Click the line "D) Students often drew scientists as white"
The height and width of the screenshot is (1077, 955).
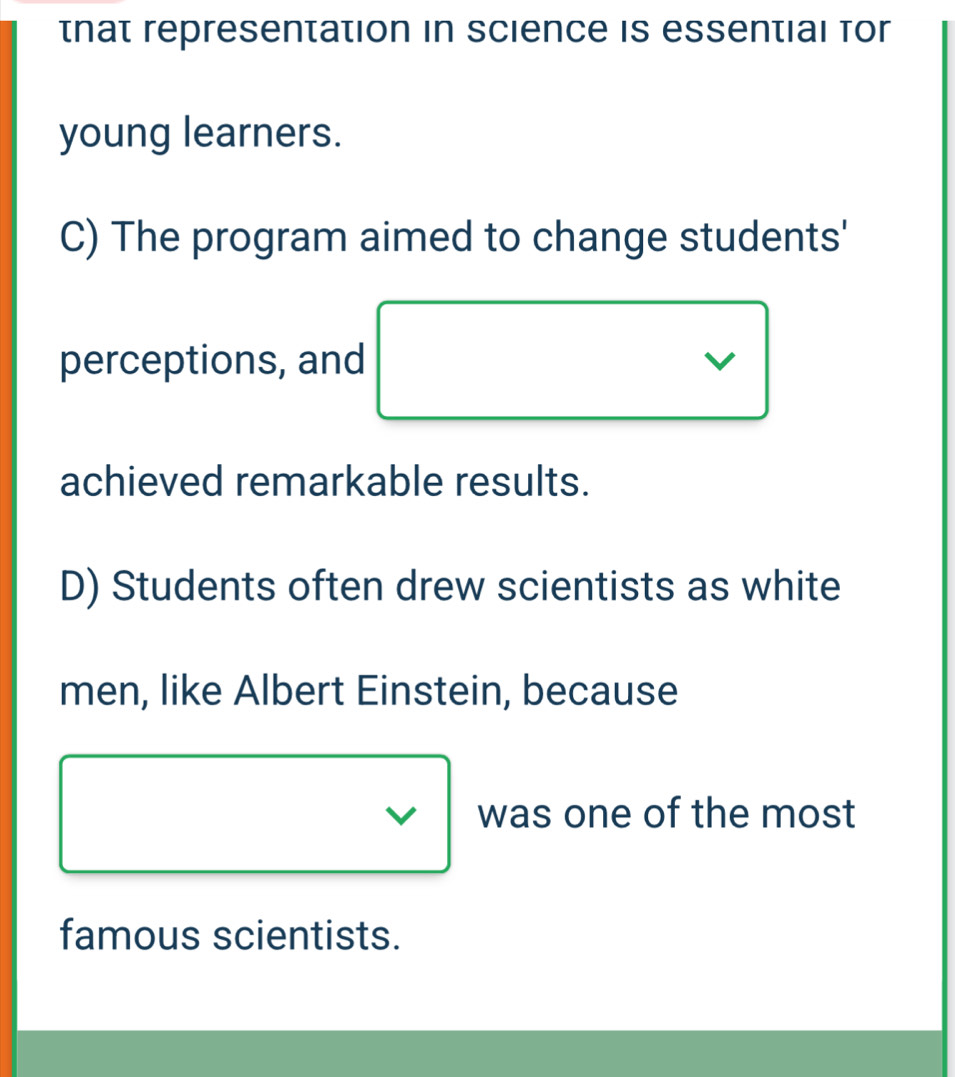pos(450,587)
